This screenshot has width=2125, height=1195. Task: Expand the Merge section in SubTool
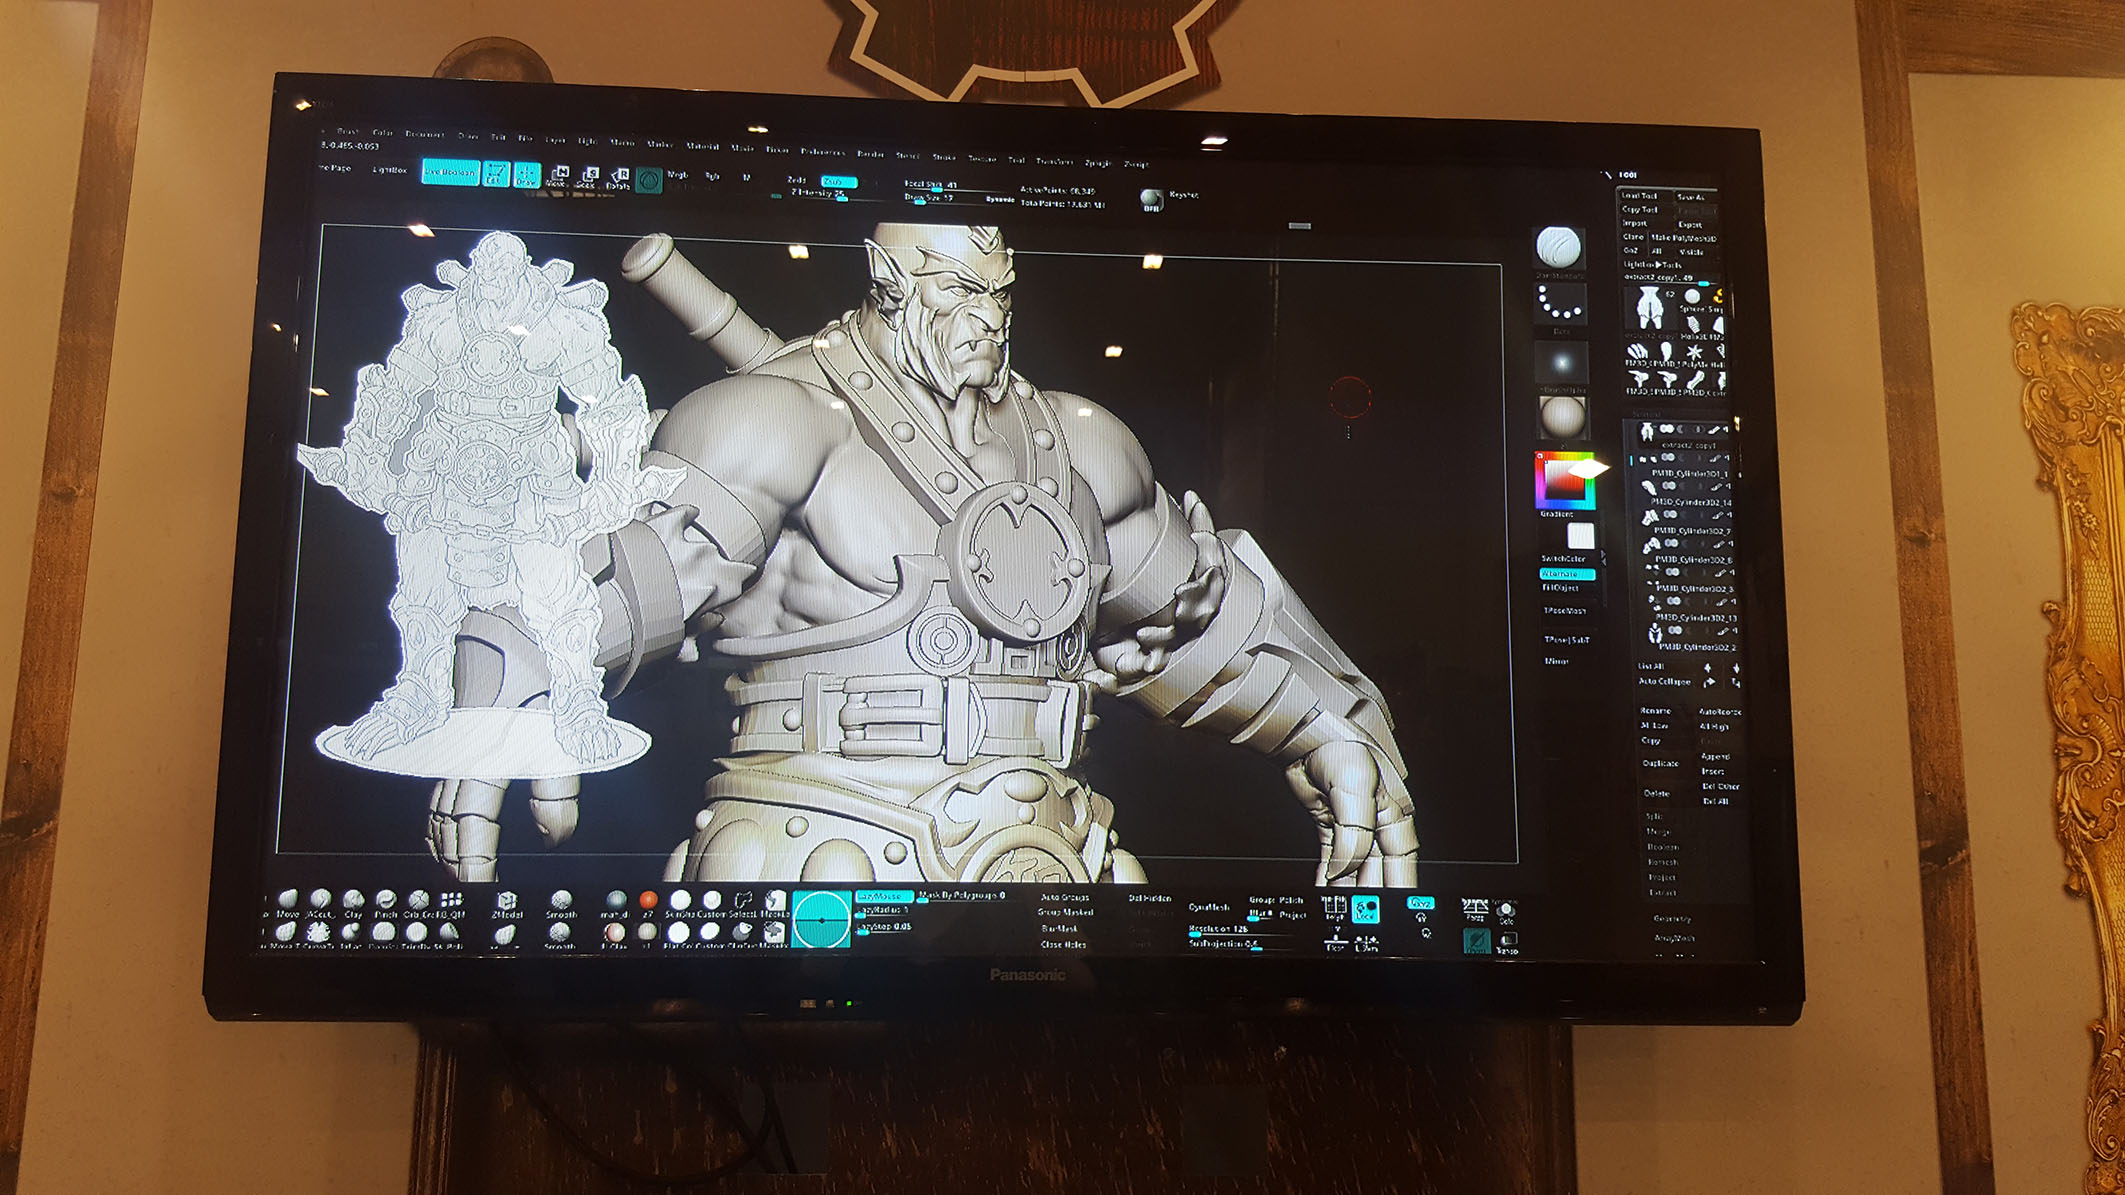pos(1657,832)
